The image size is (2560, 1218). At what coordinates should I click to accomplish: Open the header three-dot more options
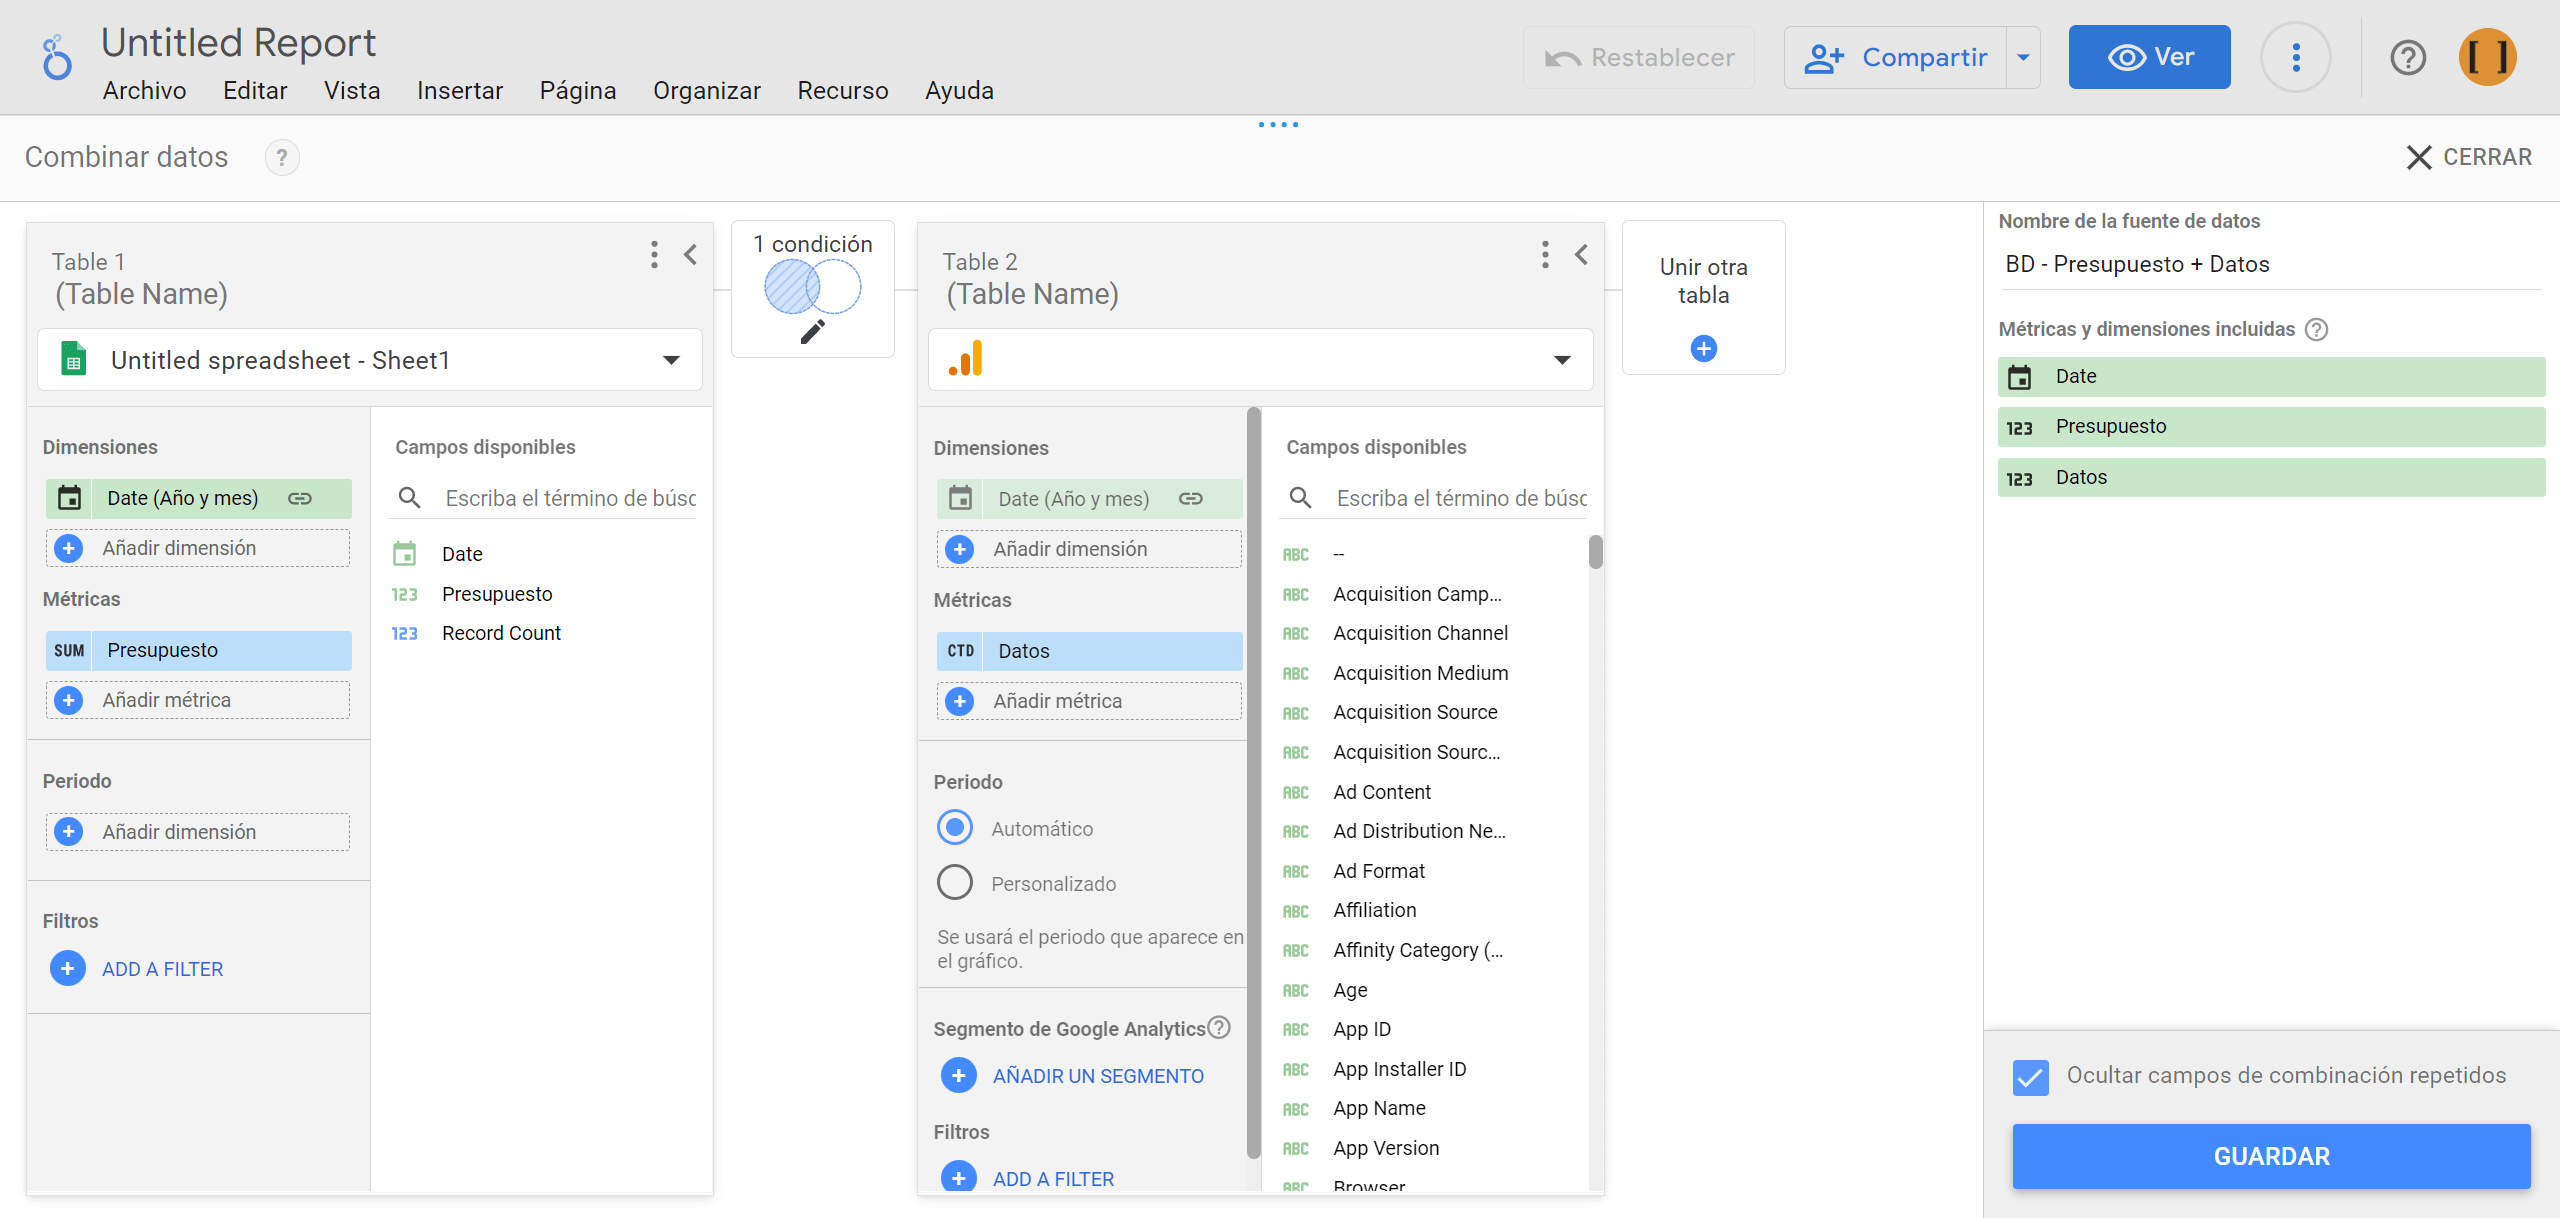coord(2296,57)
